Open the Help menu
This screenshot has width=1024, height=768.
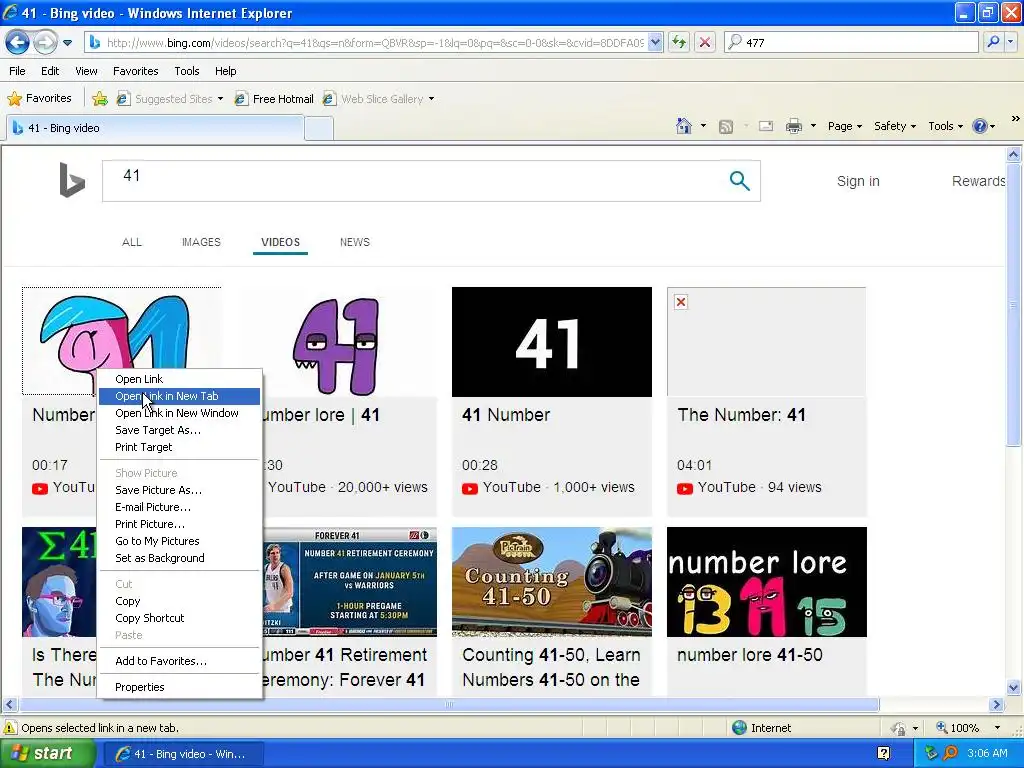[x=225, y=71]
